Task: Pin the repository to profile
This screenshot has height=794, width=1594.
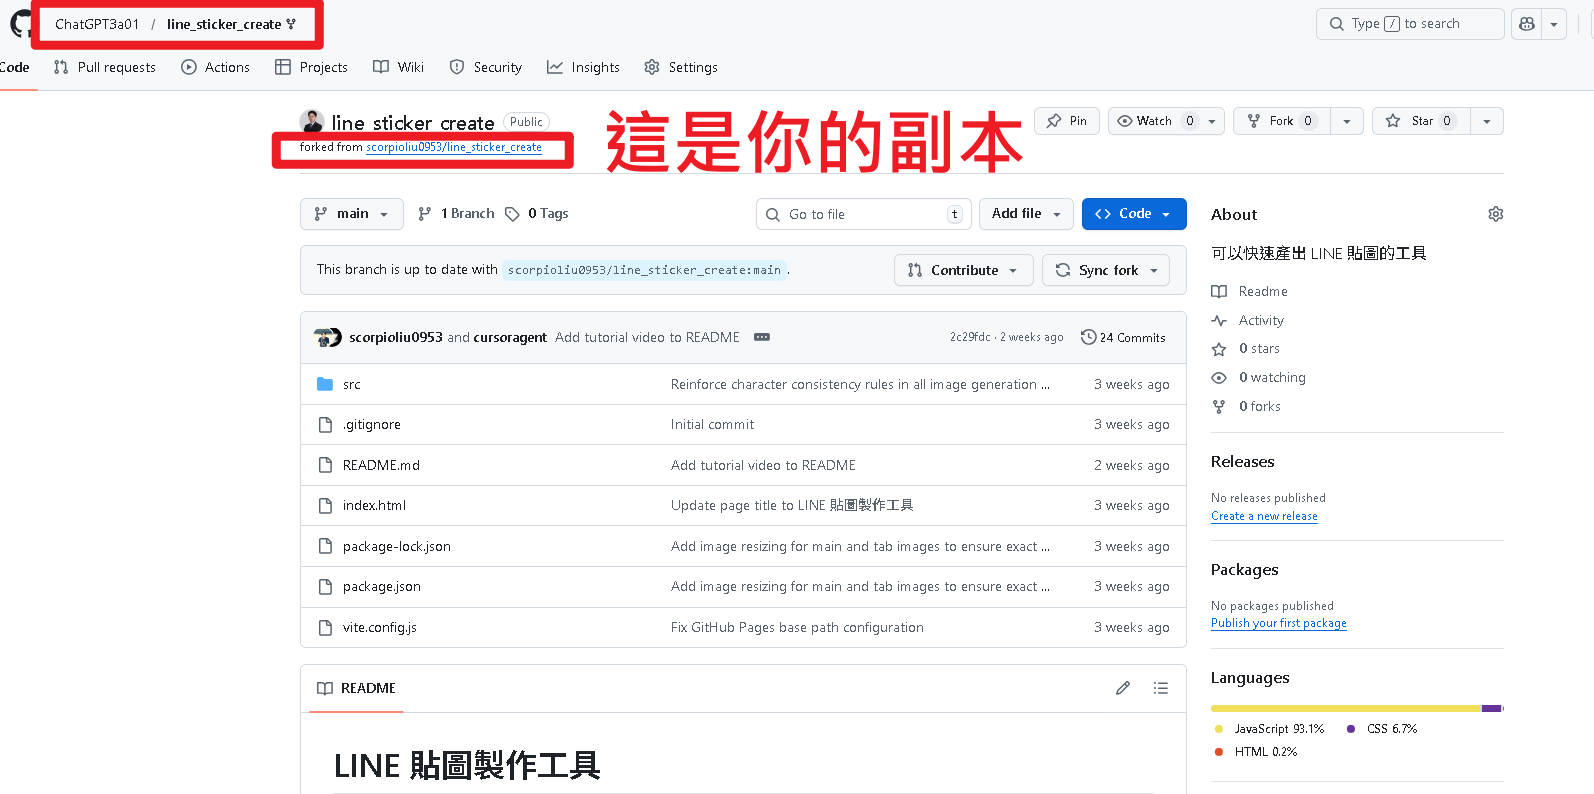Action: pyautogui.click(x=1067, y=121)
